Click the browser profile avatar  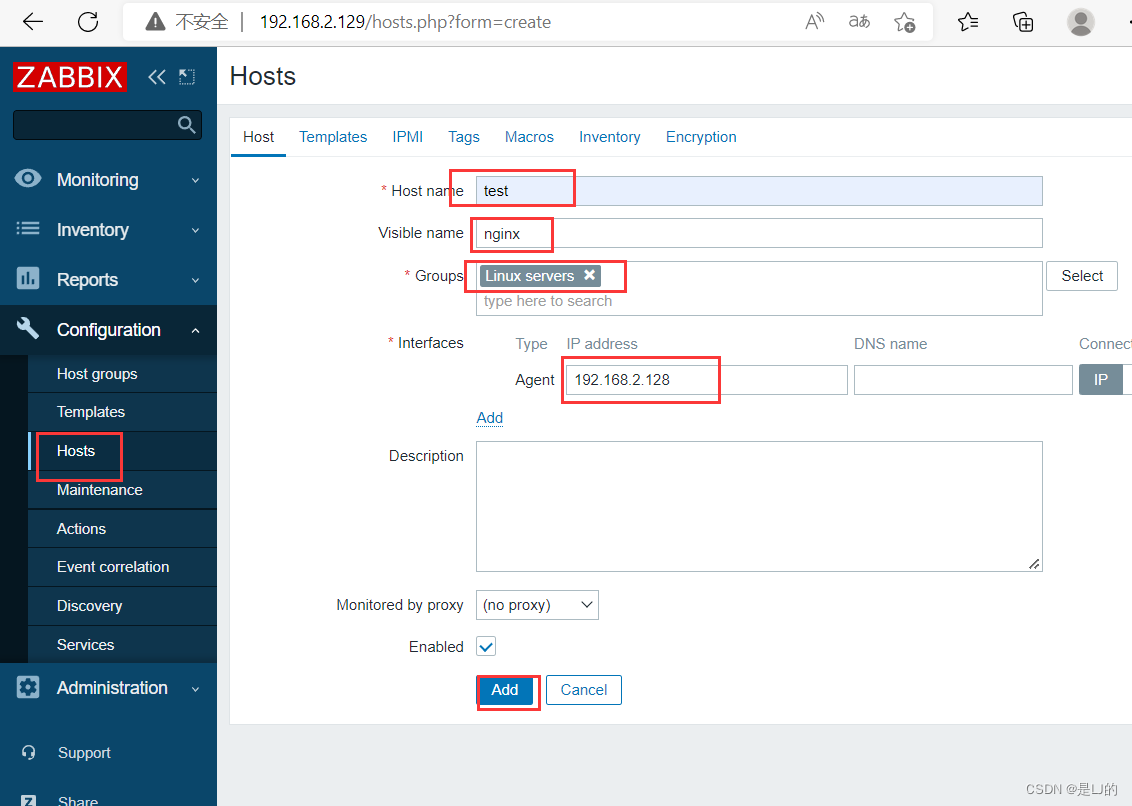coord(1081,22)
